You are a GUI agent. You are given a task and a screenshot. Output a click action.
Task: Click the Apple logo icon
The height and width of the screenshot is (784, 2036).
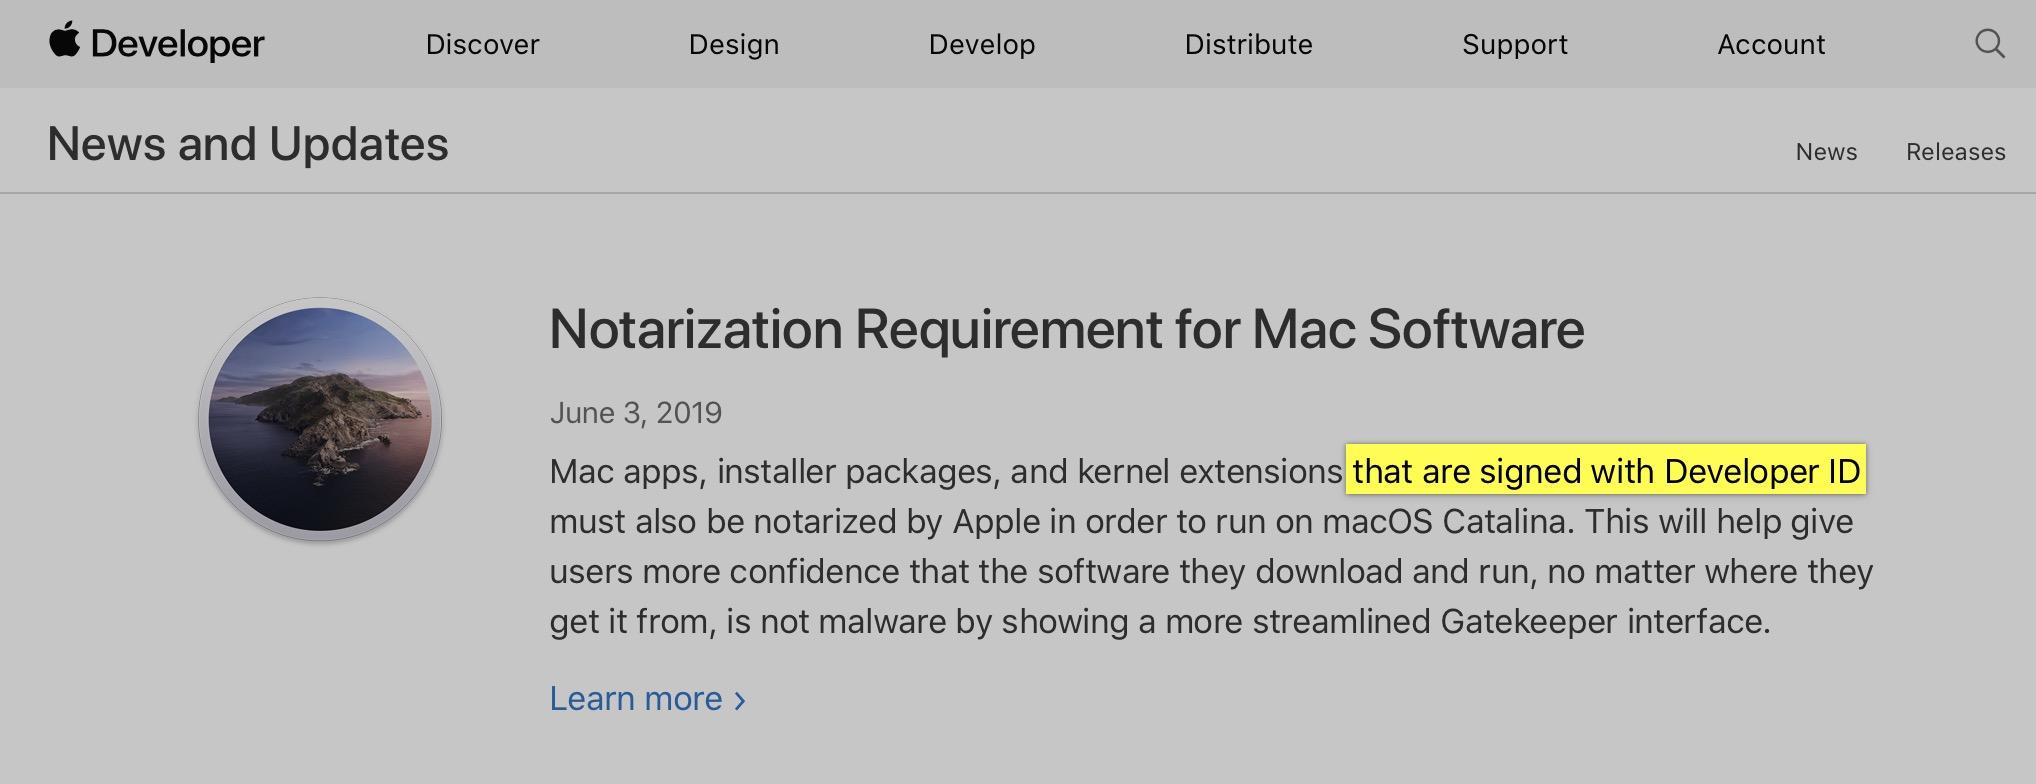tap(65, 41)
